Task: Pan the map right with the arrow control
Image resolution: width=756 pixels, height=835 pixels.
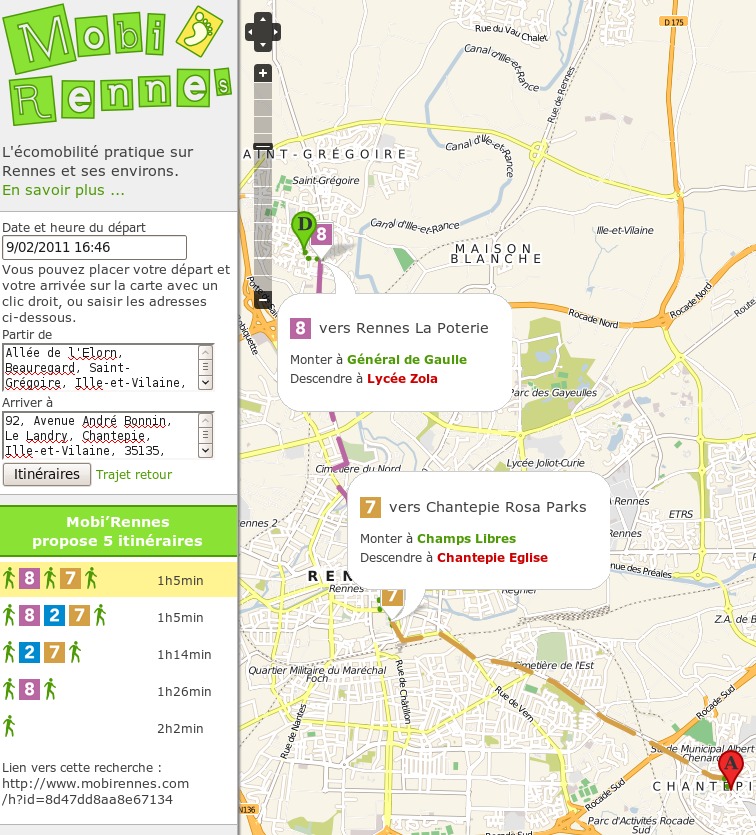Action: (x=275, y=32)
